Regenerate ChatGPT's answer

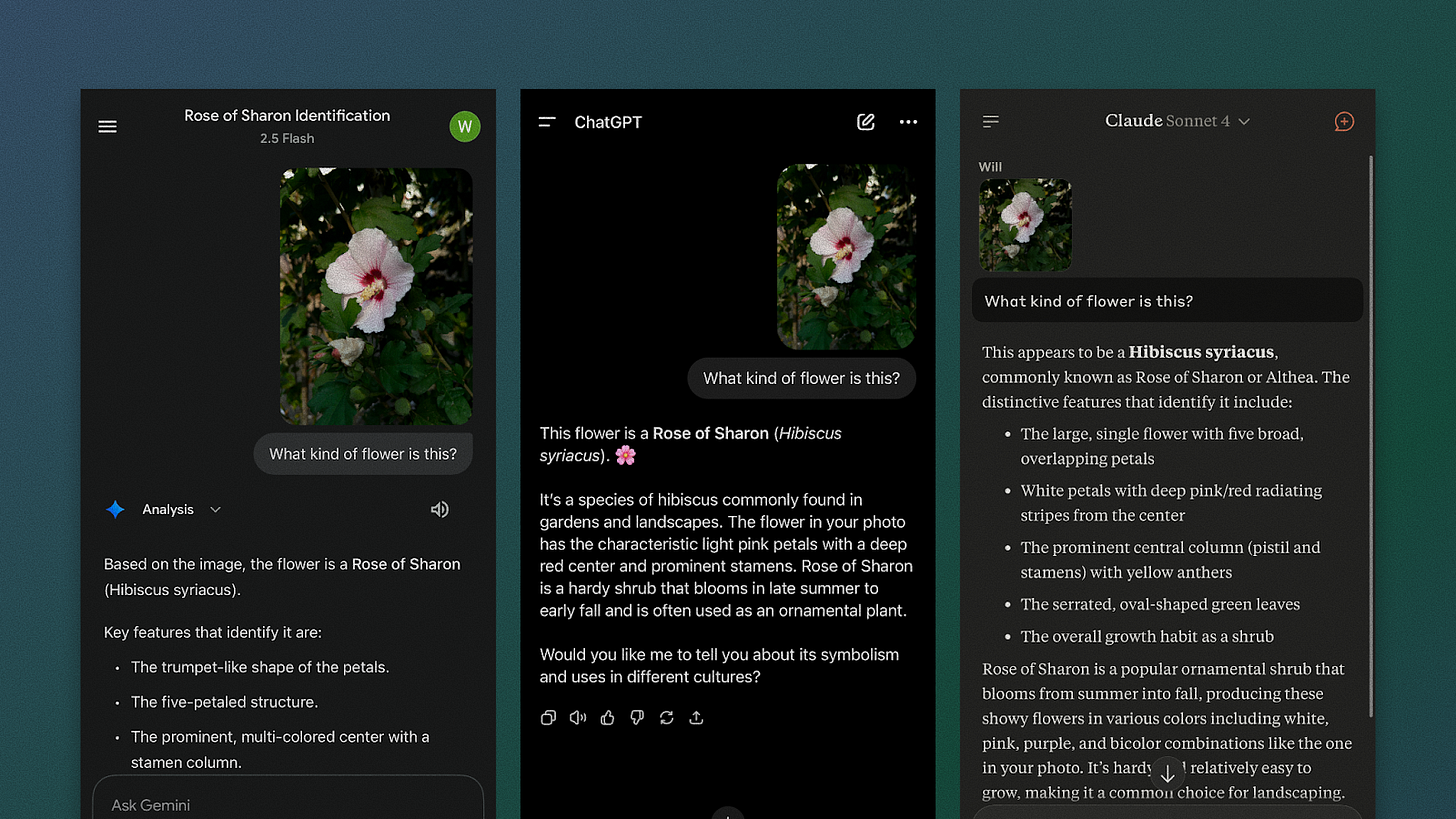click(x=667, y=717)
